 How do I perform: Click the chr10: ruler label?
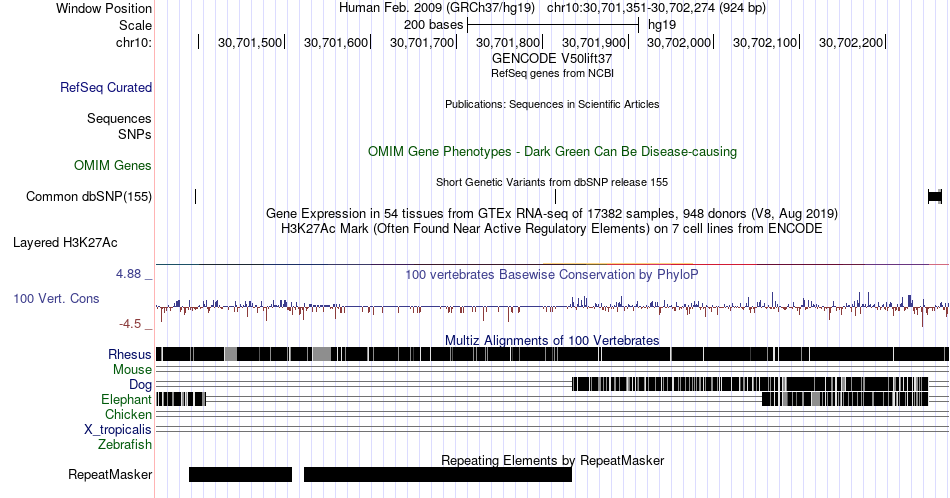[134, 42]
